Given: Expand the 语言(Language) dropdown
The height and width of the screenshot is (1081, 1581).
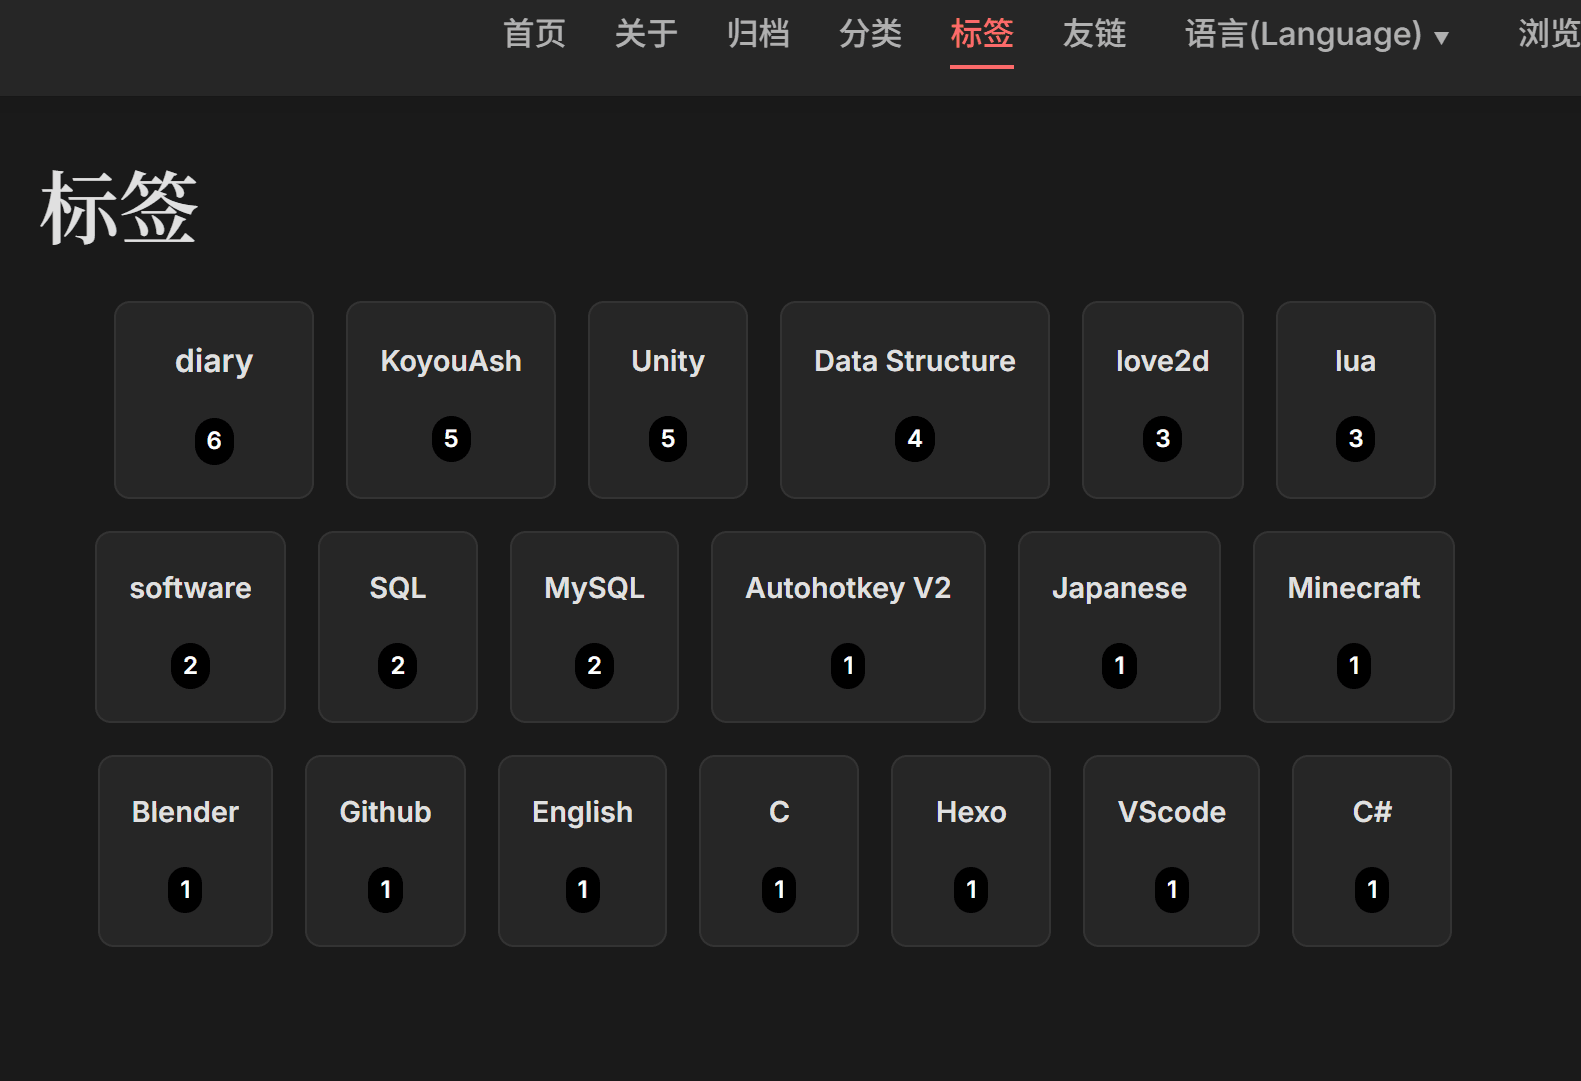Looking at the screenshot, I should coord(1316,35).
